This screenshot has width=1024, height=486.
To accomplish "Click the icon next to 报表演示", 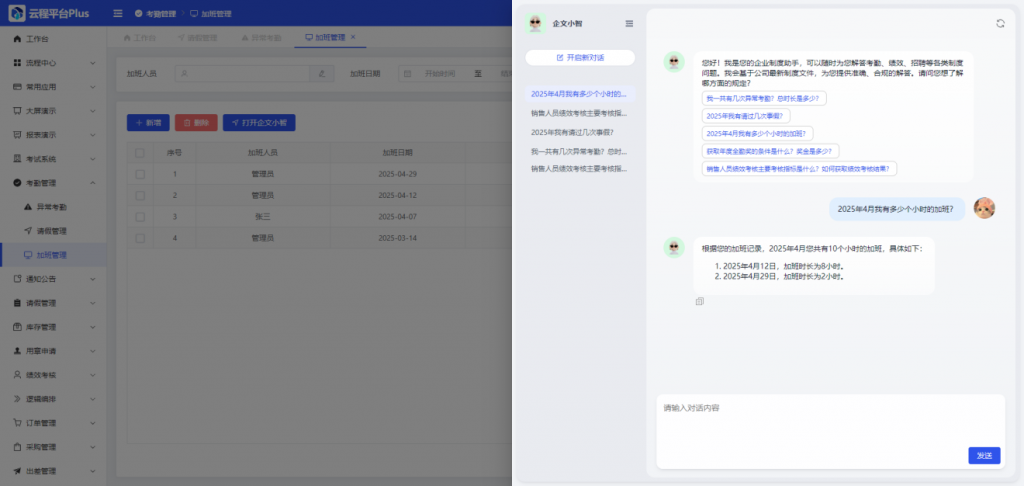I will [x=17, y=135].
